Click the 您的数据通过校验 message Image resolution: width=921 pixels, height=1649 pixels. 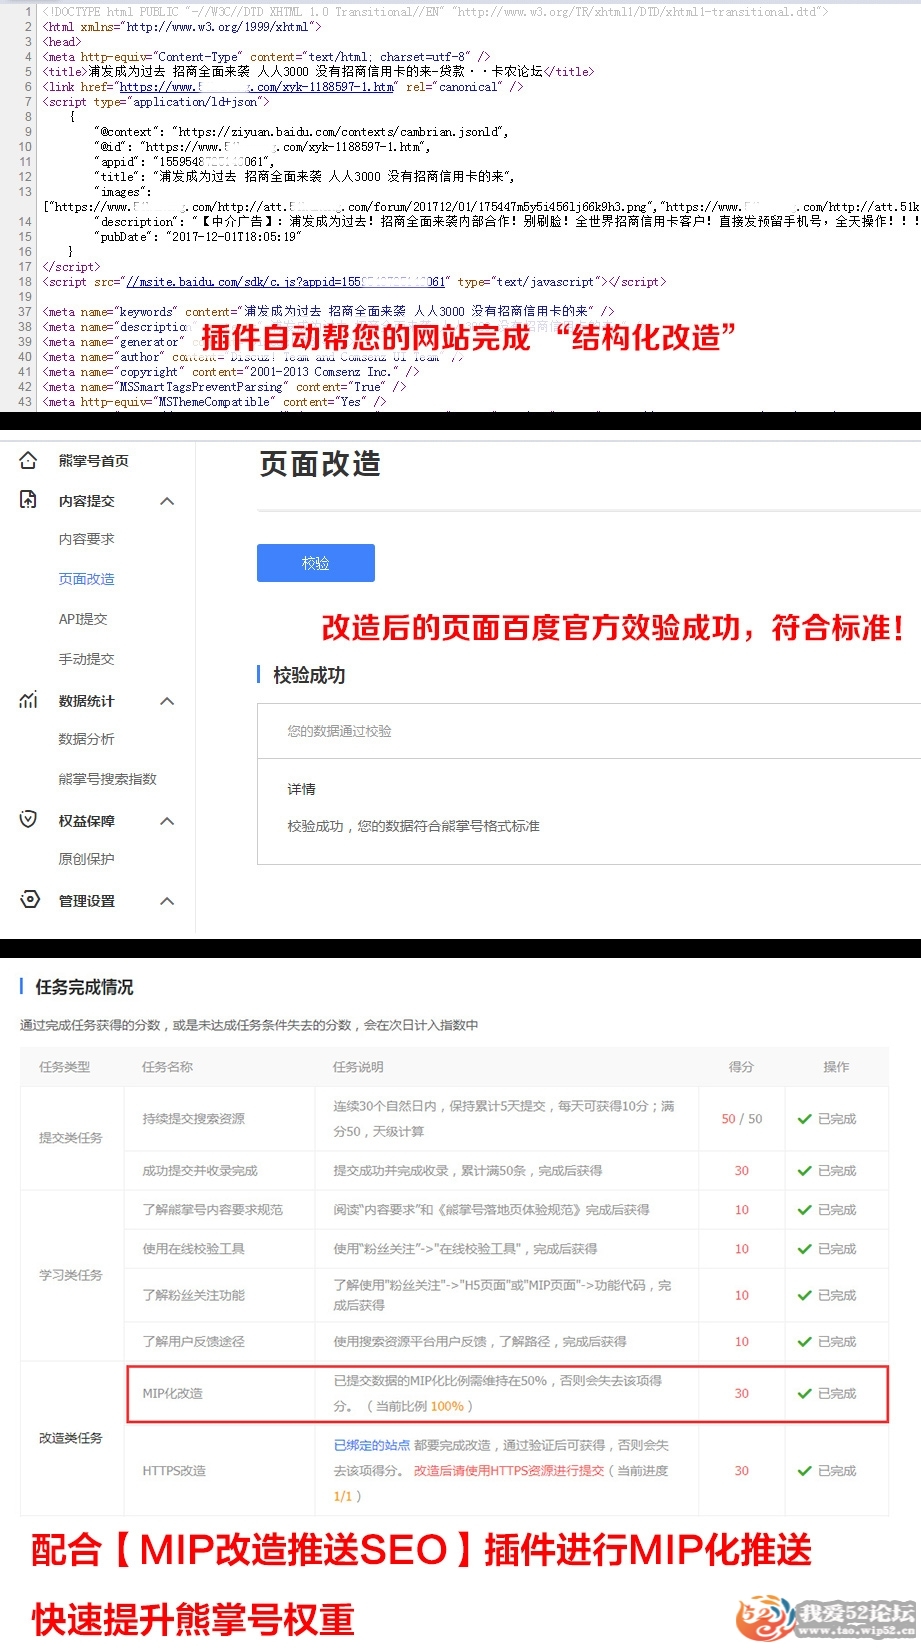[x=339, y=731]
